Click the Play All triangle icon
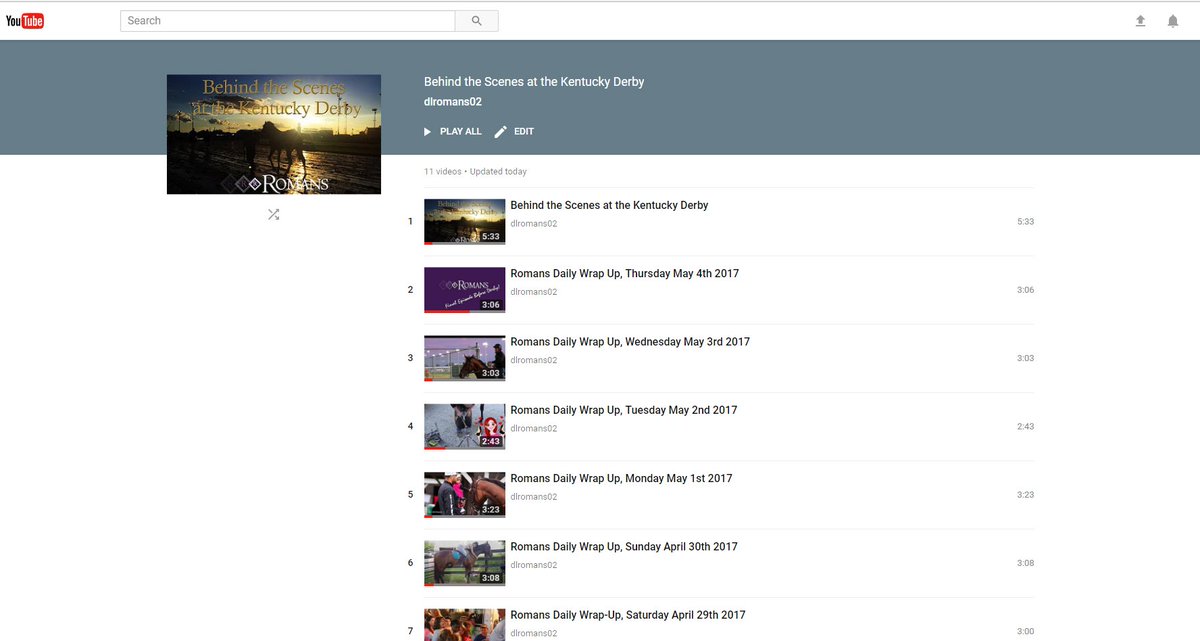This screenshot has width=1200, height=641. pyautogui.click(x=428, y=132)
